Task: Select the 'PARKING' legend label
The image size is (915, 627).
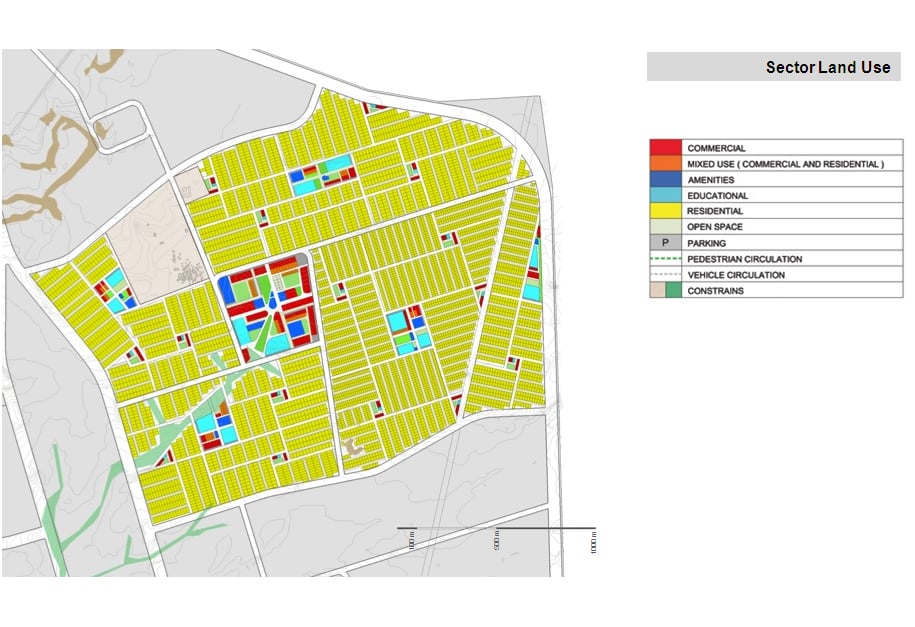Action: click(x=706, y=243)
